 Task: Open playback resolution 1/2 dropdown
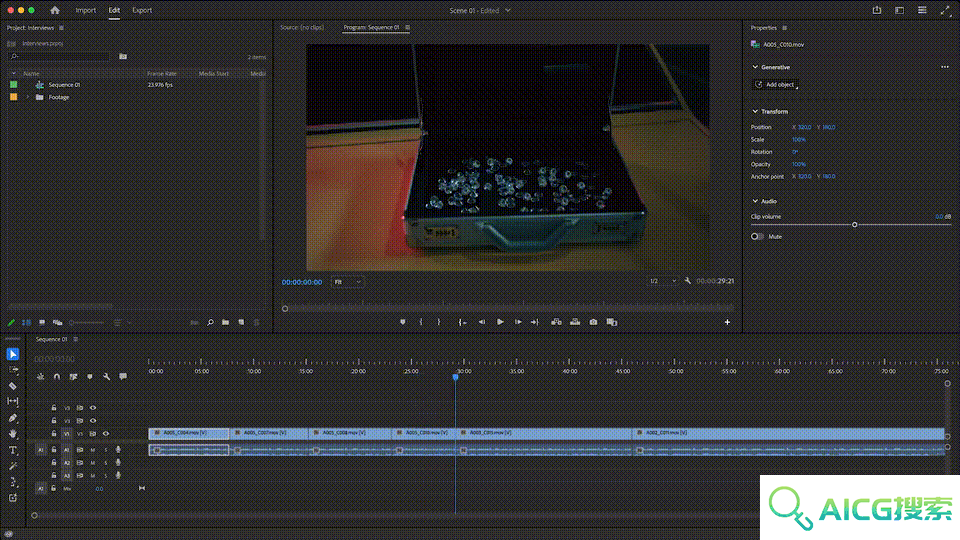[x=663, y=281]
